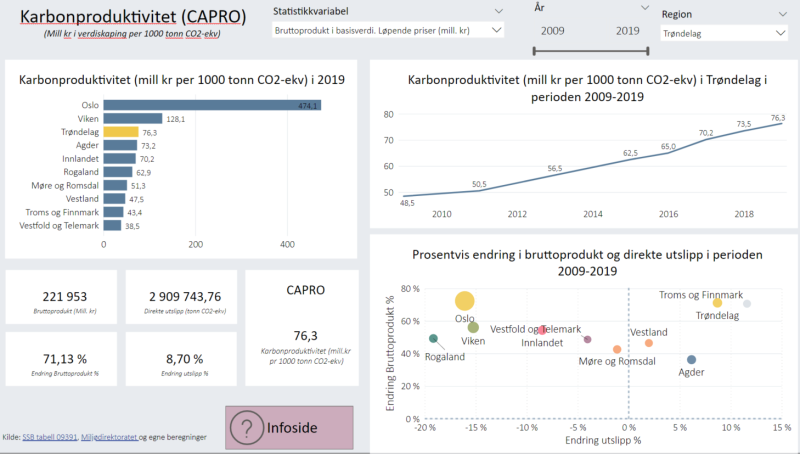The width and height of the screenshot is (800, 454).
Task: Click the Endring utslipp % axis title
Action: 603,440
